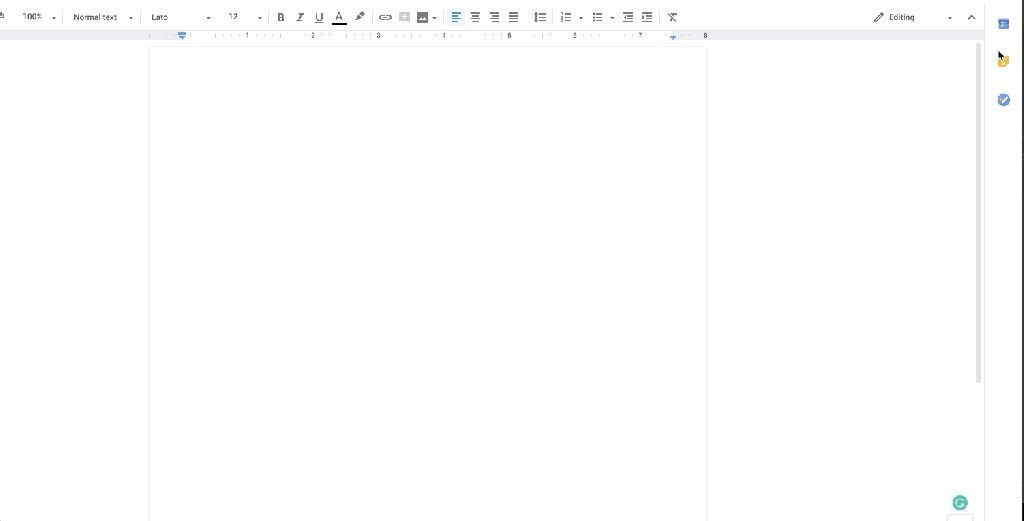Clear formatting from the text

click(x=672, y=17)
